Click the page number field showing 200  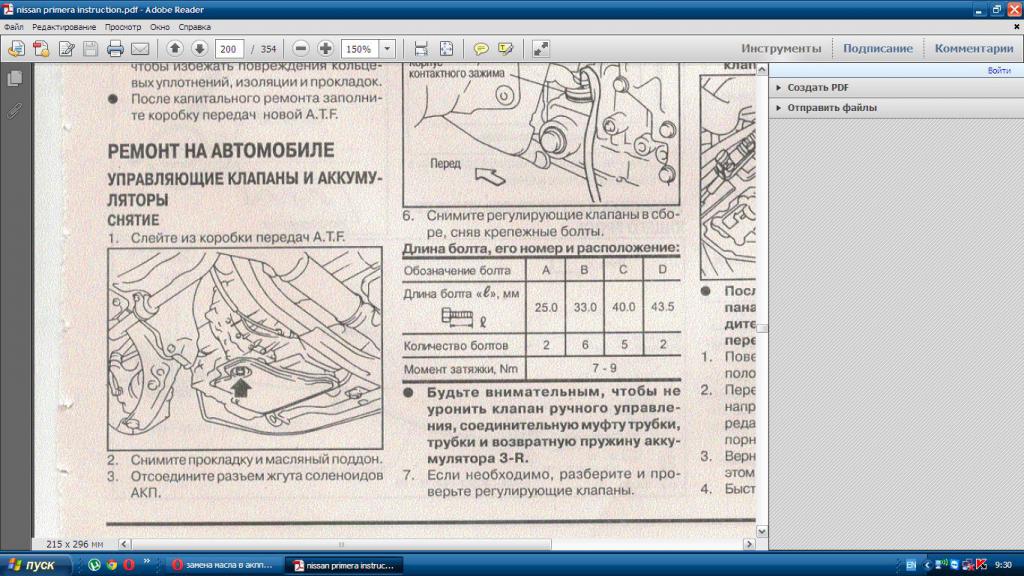click(229, 49)
